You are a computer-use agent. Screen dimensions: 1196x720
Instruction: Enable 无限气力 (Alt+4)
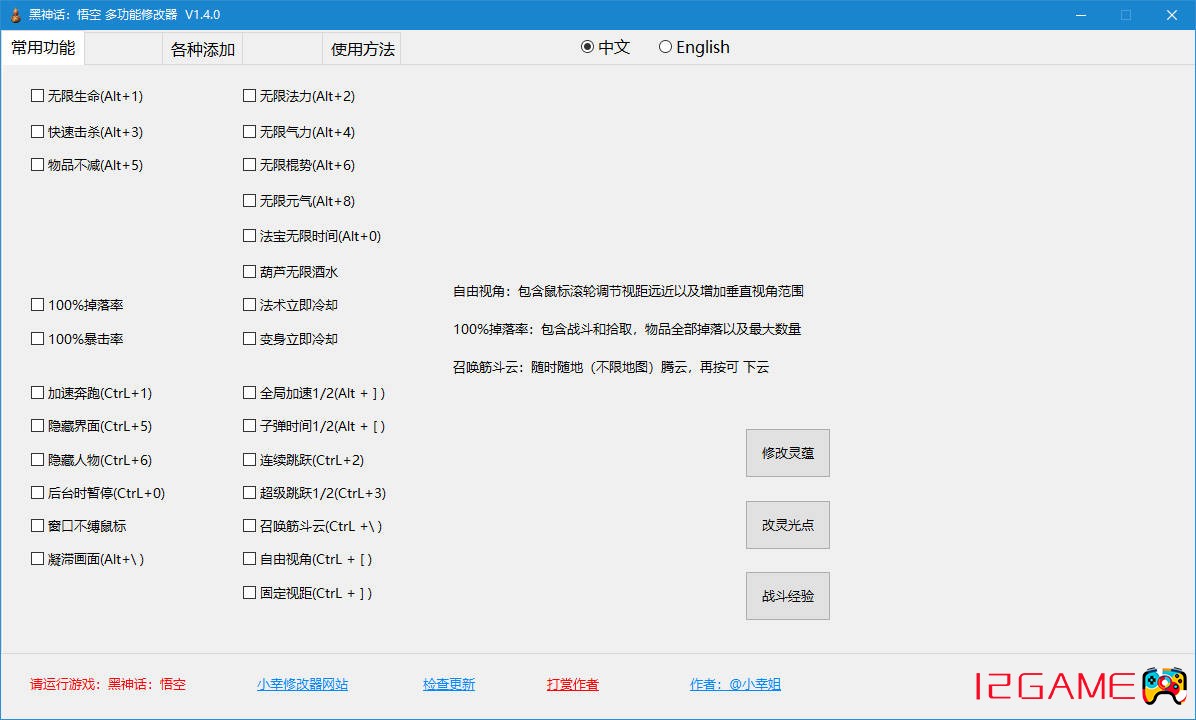coord(249,131)
